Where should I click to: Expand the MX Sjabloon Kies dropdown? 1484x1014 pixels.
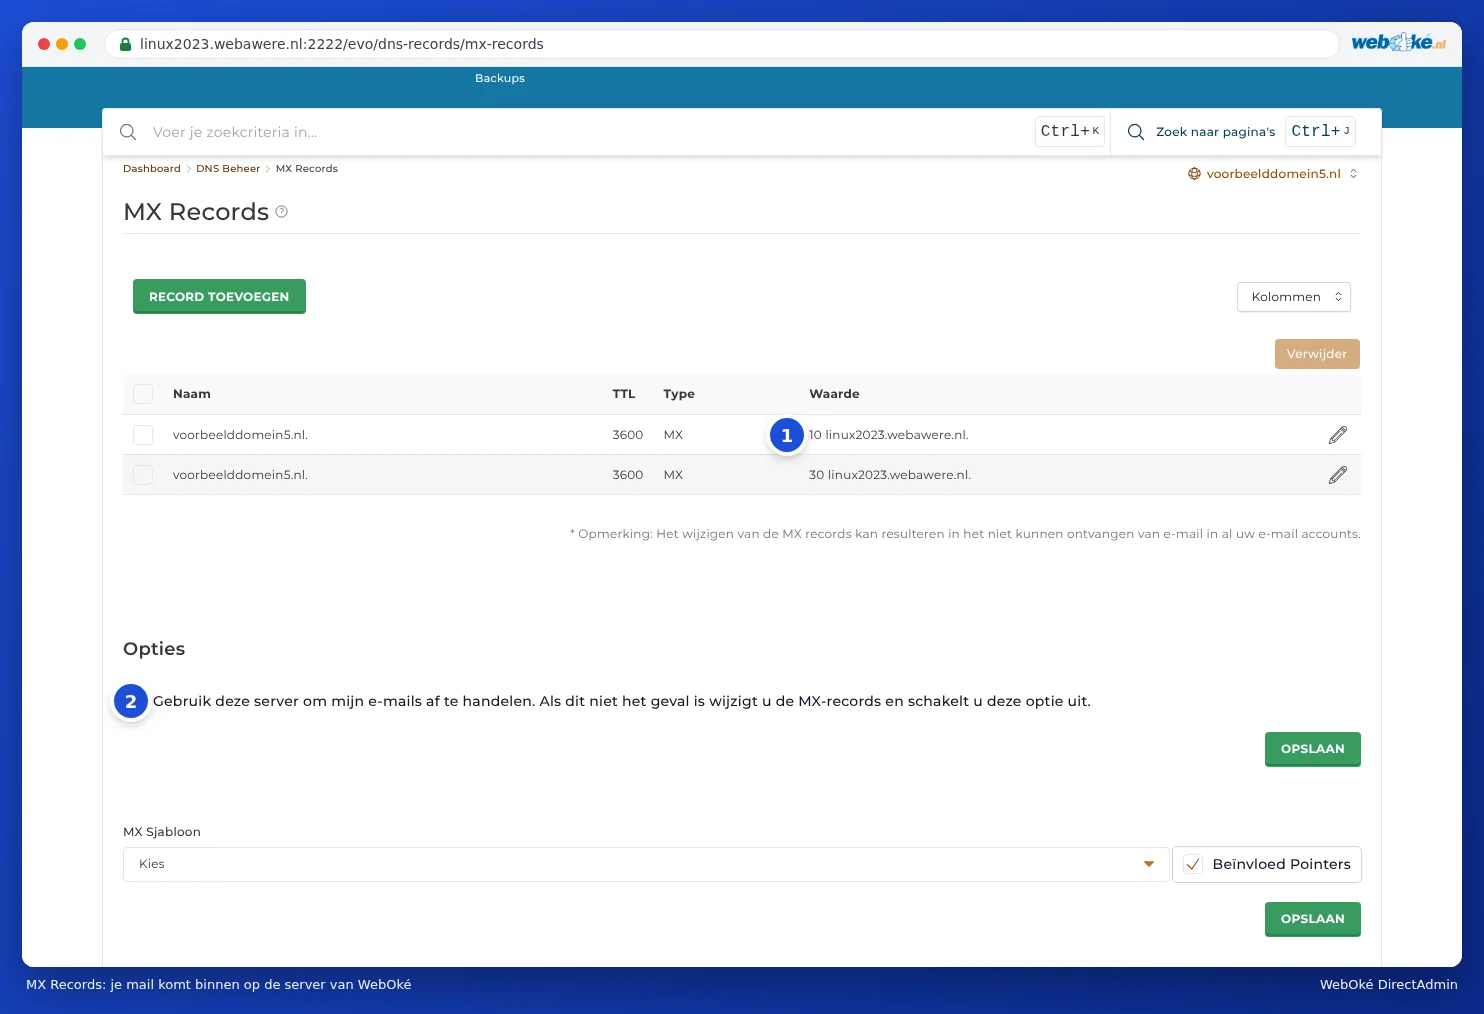coord(646,865)
